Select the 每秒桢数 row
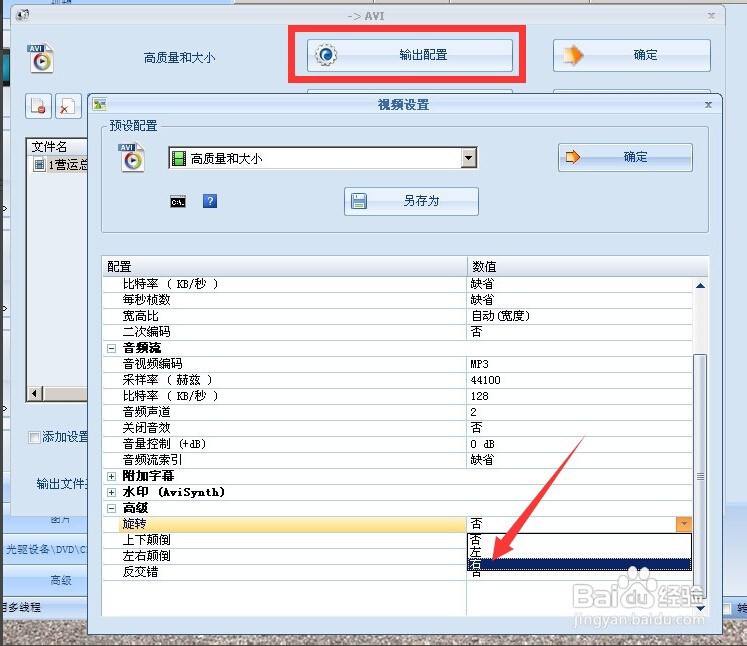This screenshot has width=747, height=646. (397, 300)
